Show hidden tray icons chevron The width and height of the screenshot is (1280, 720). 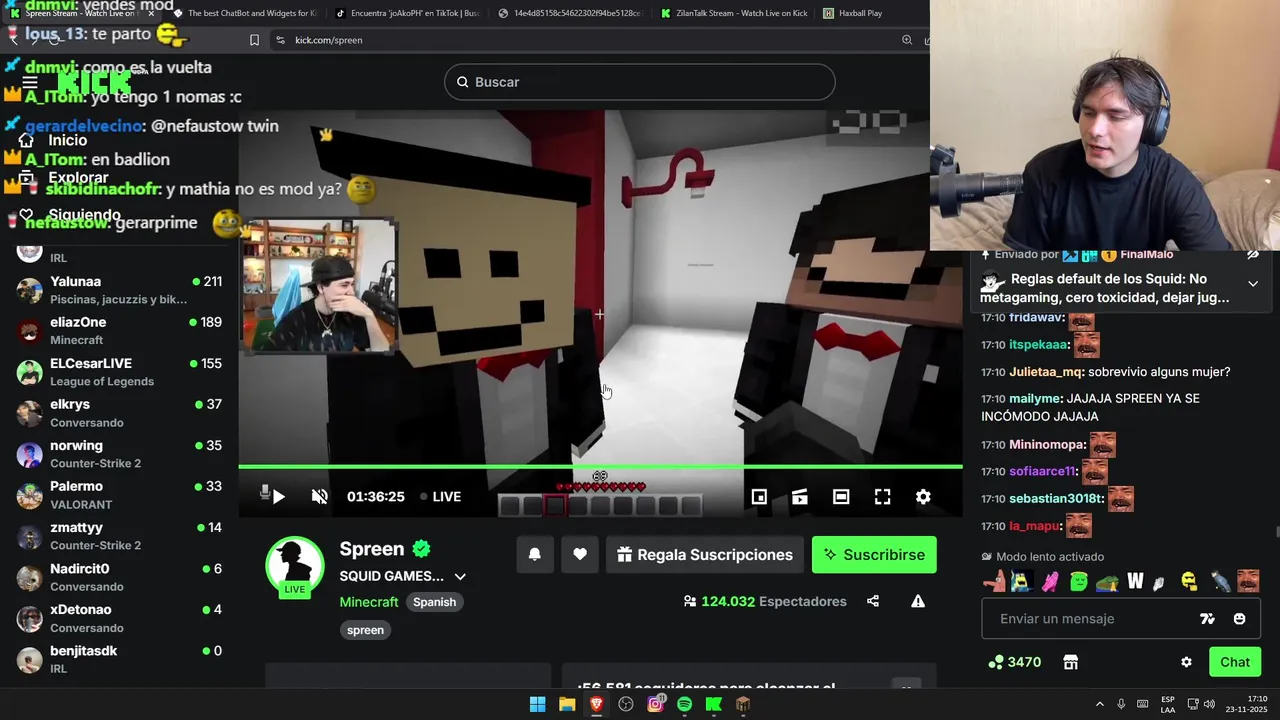point(1100,704)
